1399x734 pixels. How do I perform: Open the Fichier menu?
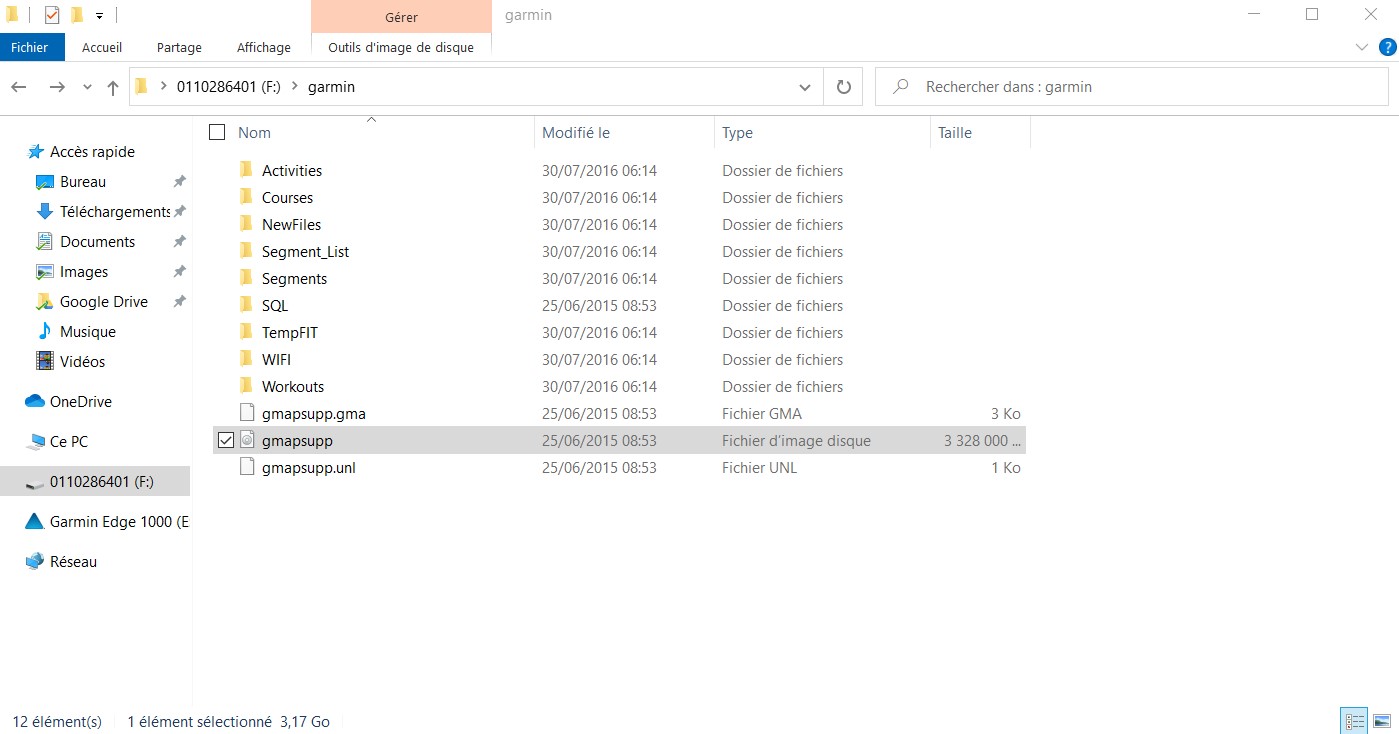(30, 47)
